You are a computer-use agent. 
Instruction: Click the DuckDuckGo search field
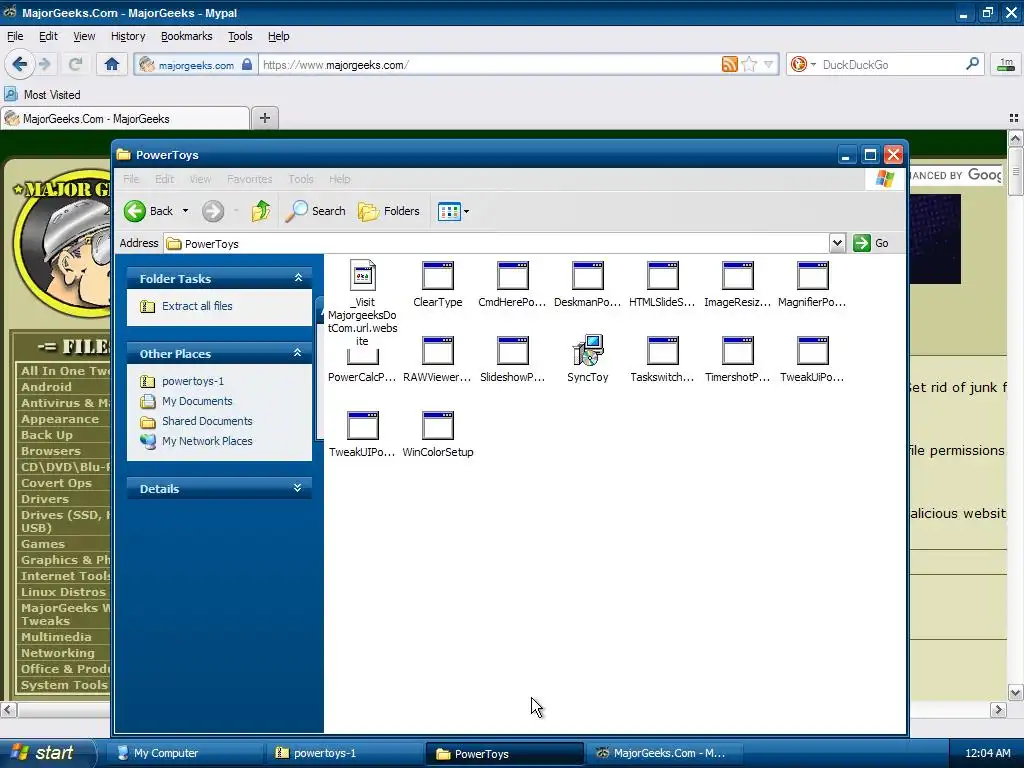coord(891,65)
